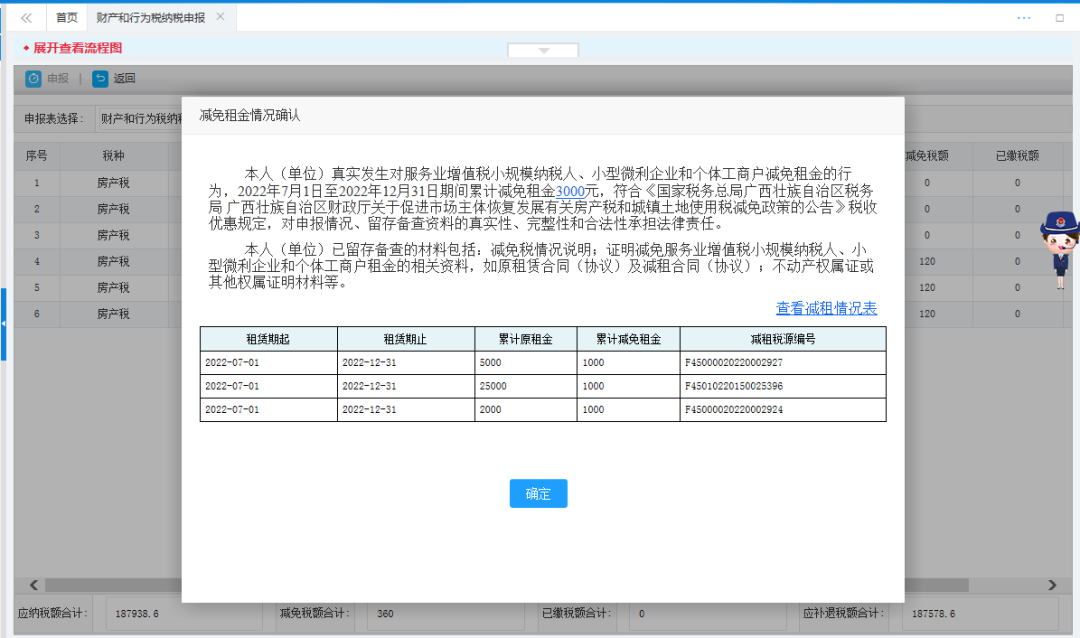
Task: Switch to the 首页 tab
Action: [66, 18]
